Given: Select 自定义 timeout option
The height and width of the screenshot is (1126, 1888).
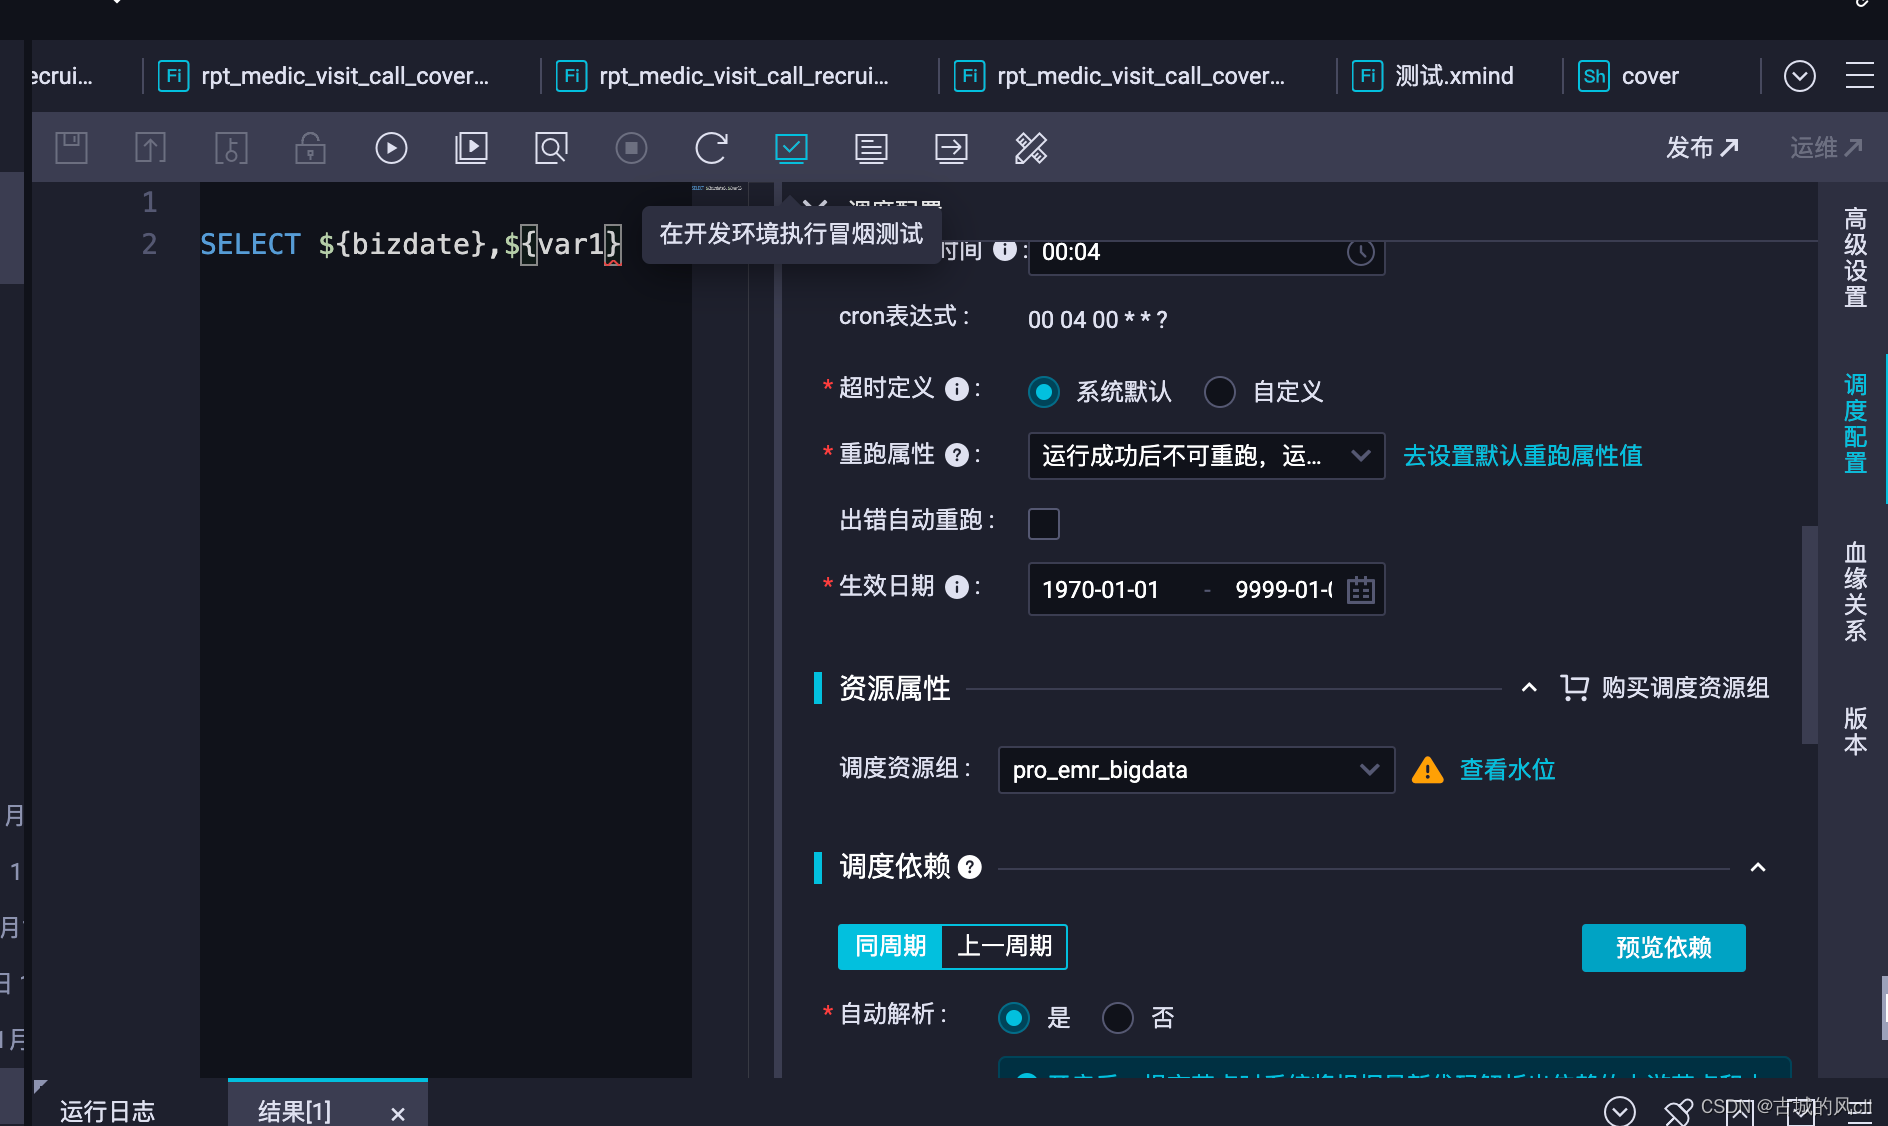Looking at the screenshot, I should click(x=1219, y=392).
